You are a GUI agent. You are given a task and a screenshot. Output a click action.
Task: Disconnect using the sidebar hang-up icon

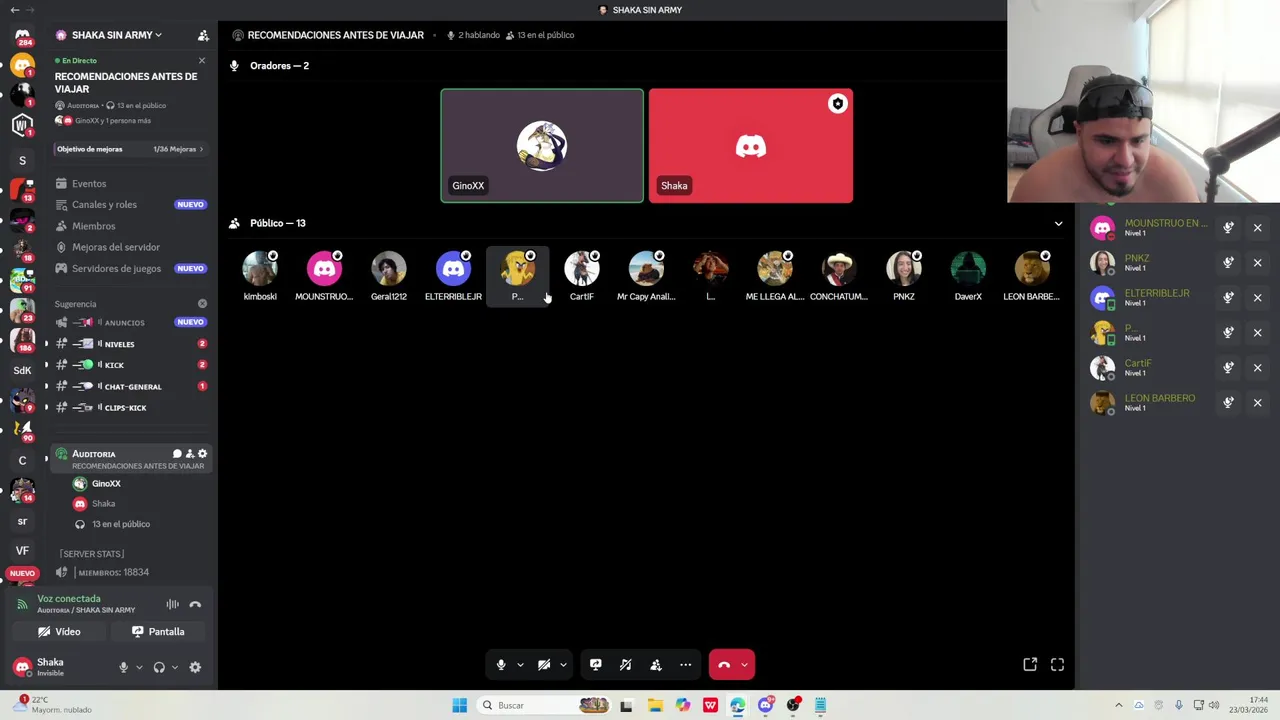(195, 604)
